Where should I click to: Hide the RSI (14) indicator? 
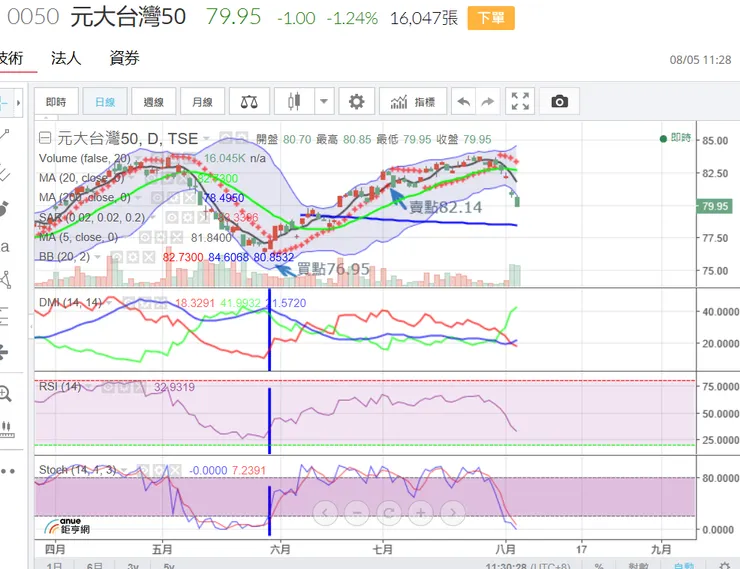108,387
